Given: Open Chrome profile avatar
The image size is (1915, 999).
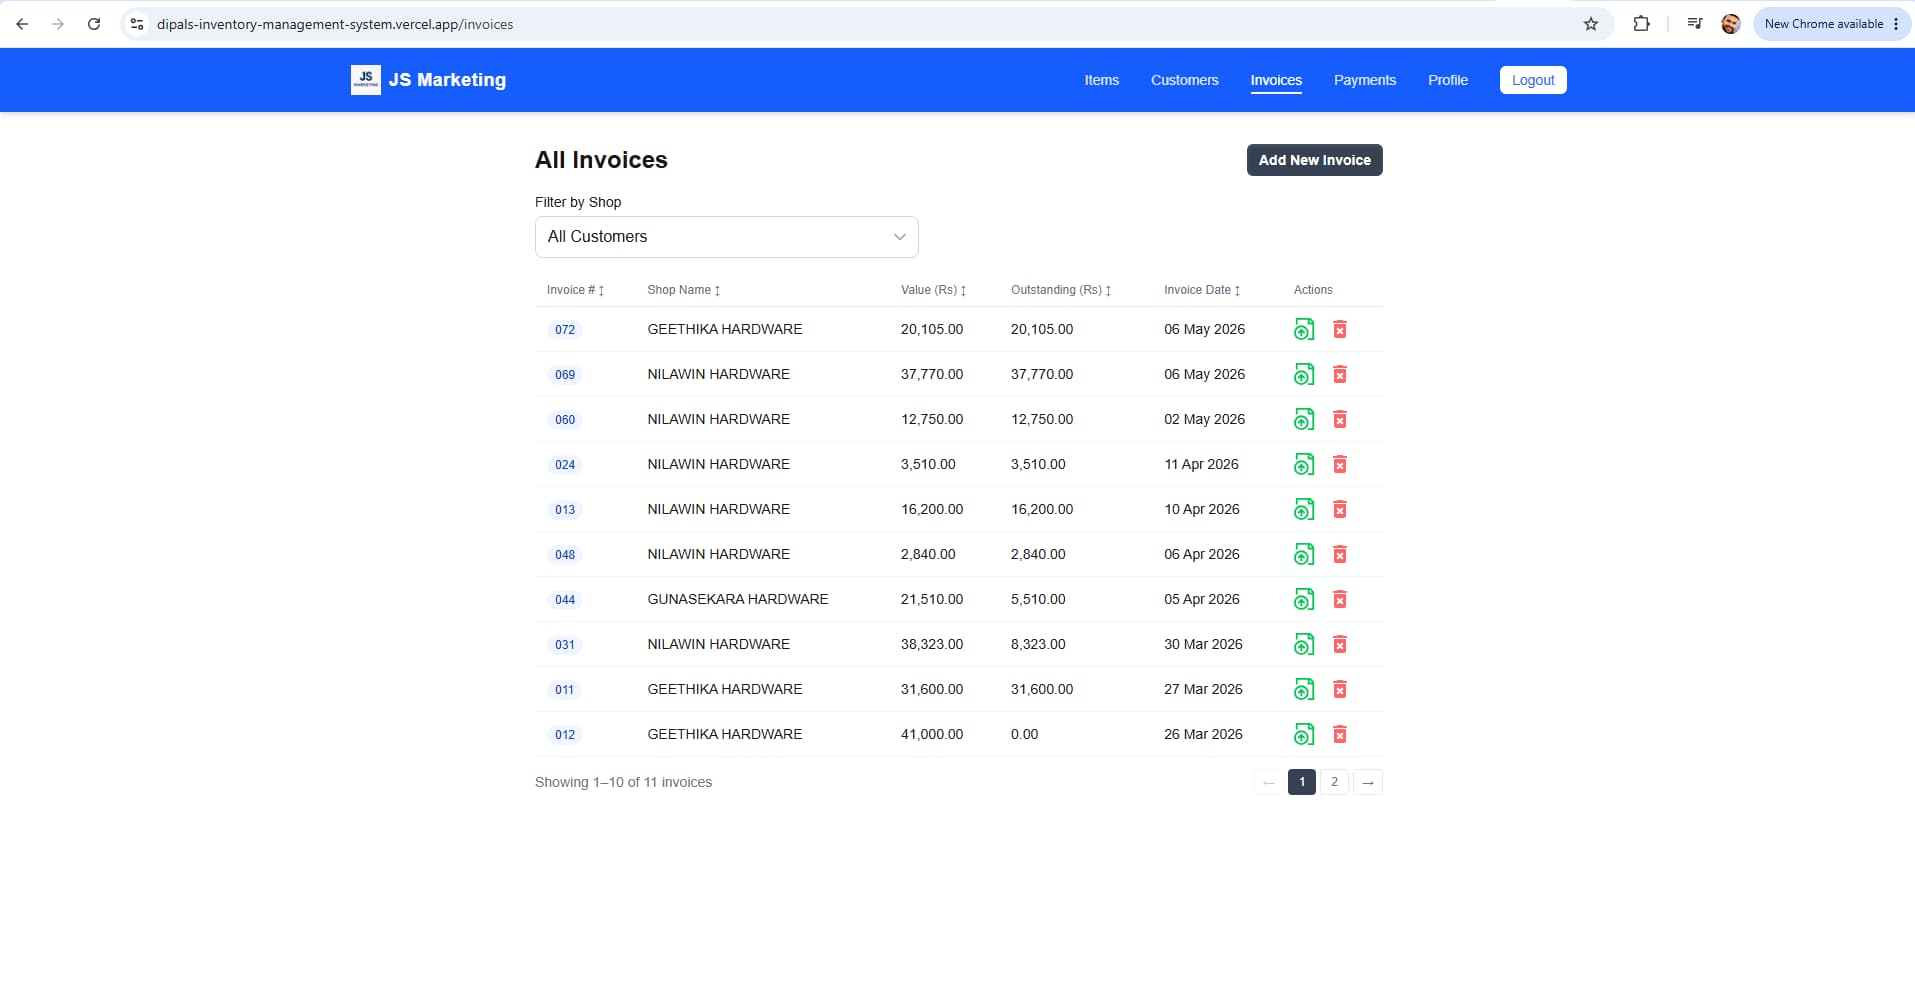Looking at the screenshot, I should 1731,24.
